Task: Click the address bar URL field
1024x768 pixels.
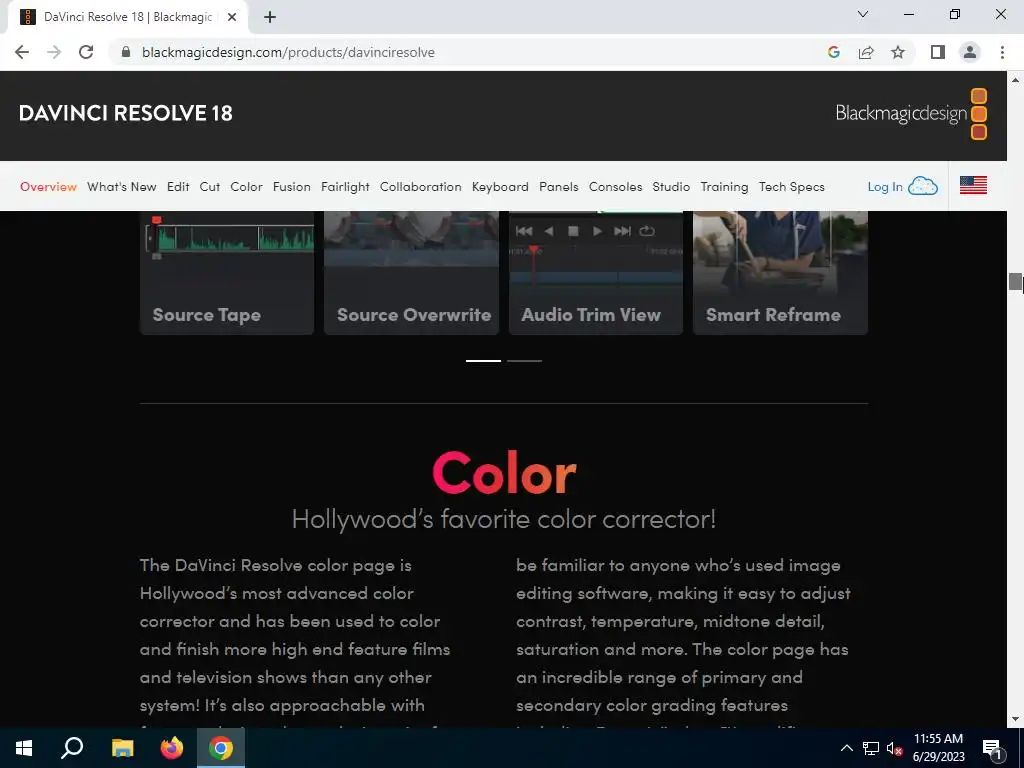Action: tap(477, 52)
